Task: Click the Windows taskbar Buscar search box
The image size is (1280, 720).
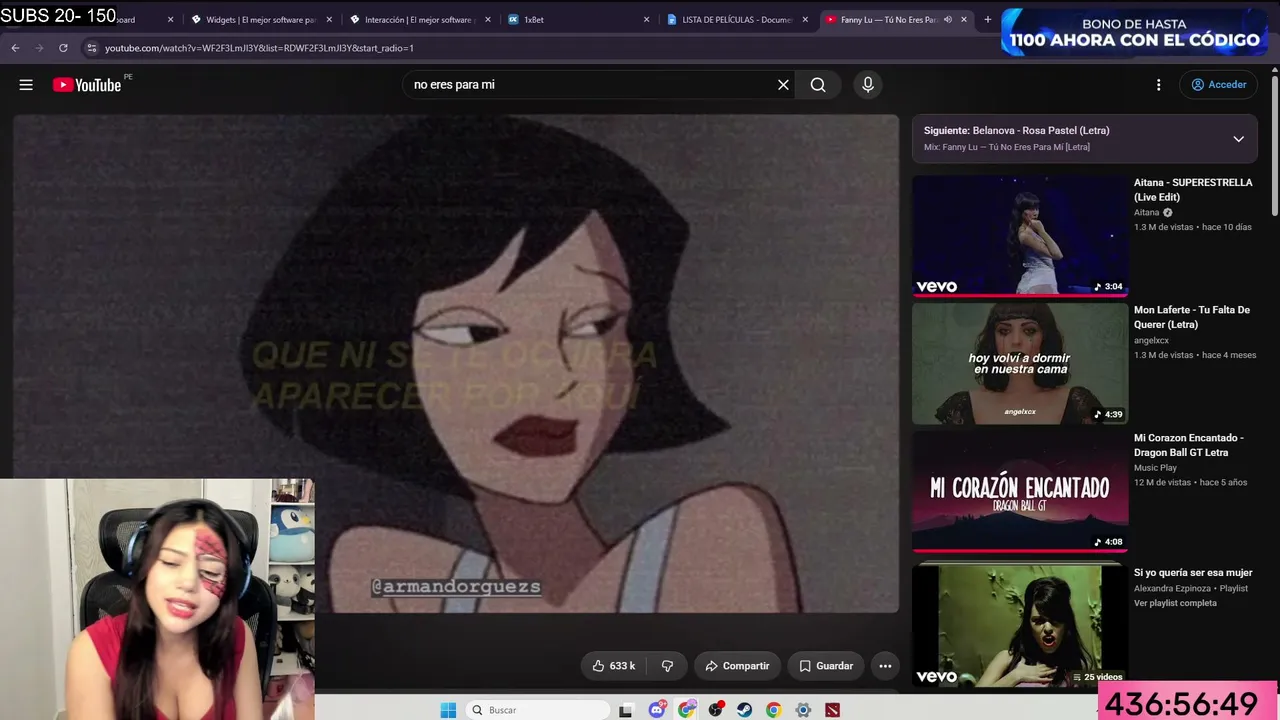Action: click(538, 710)
